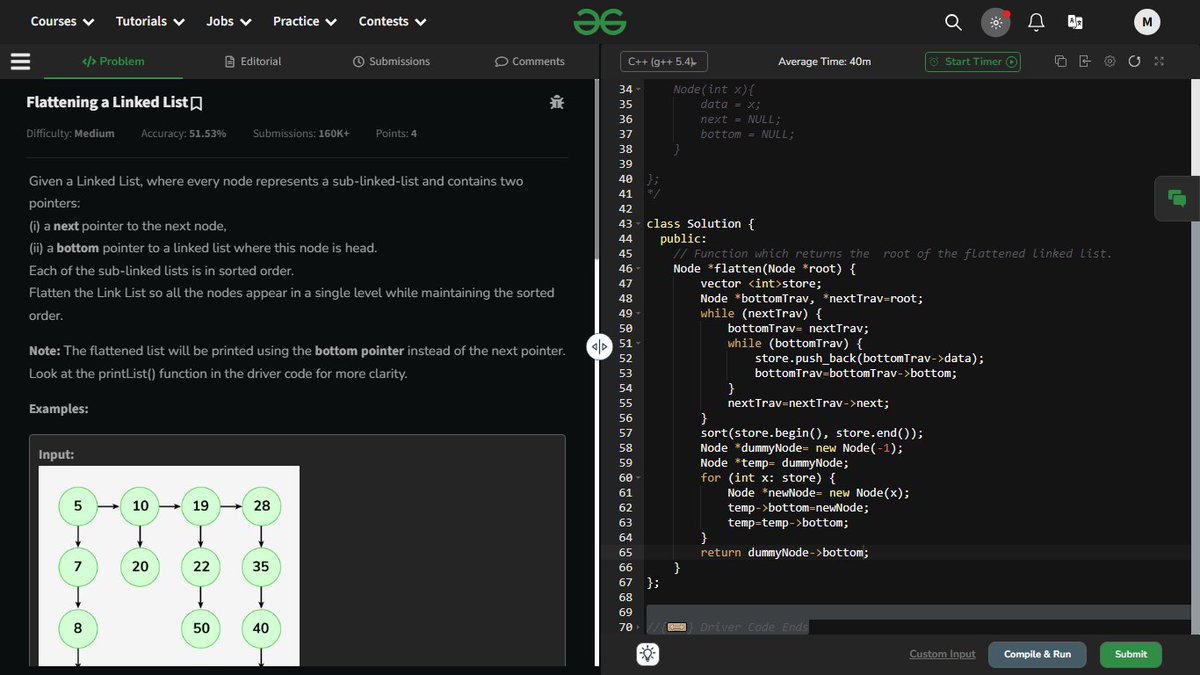The width and height of the screenshot is (1200, 675).
Task: Collapse the code fold at line 51
Action: click(x=638, y=344)
